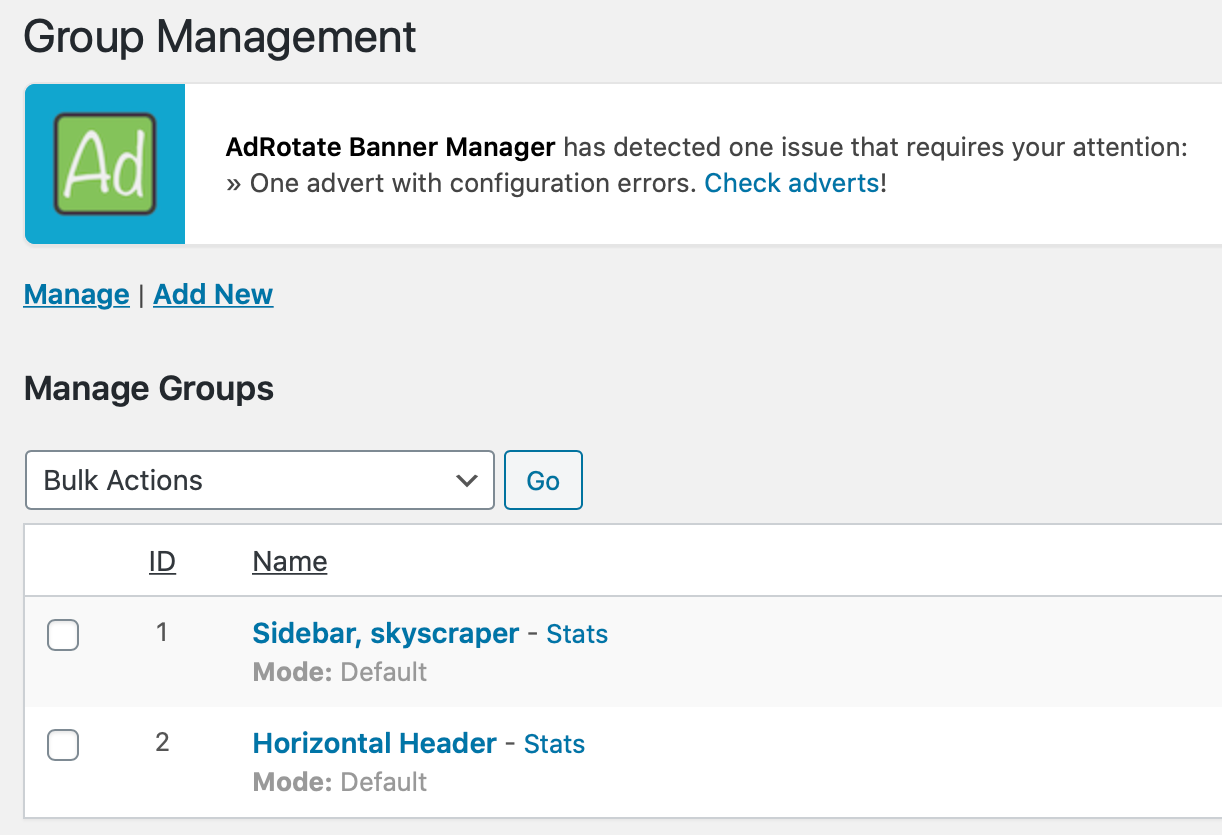Click Mode: Default under Horizontal Header

point(340,781)
